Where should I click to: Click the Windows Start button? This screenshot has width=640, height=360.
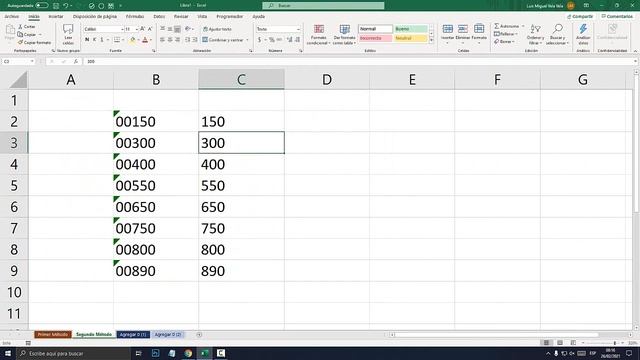pos(8,353)
